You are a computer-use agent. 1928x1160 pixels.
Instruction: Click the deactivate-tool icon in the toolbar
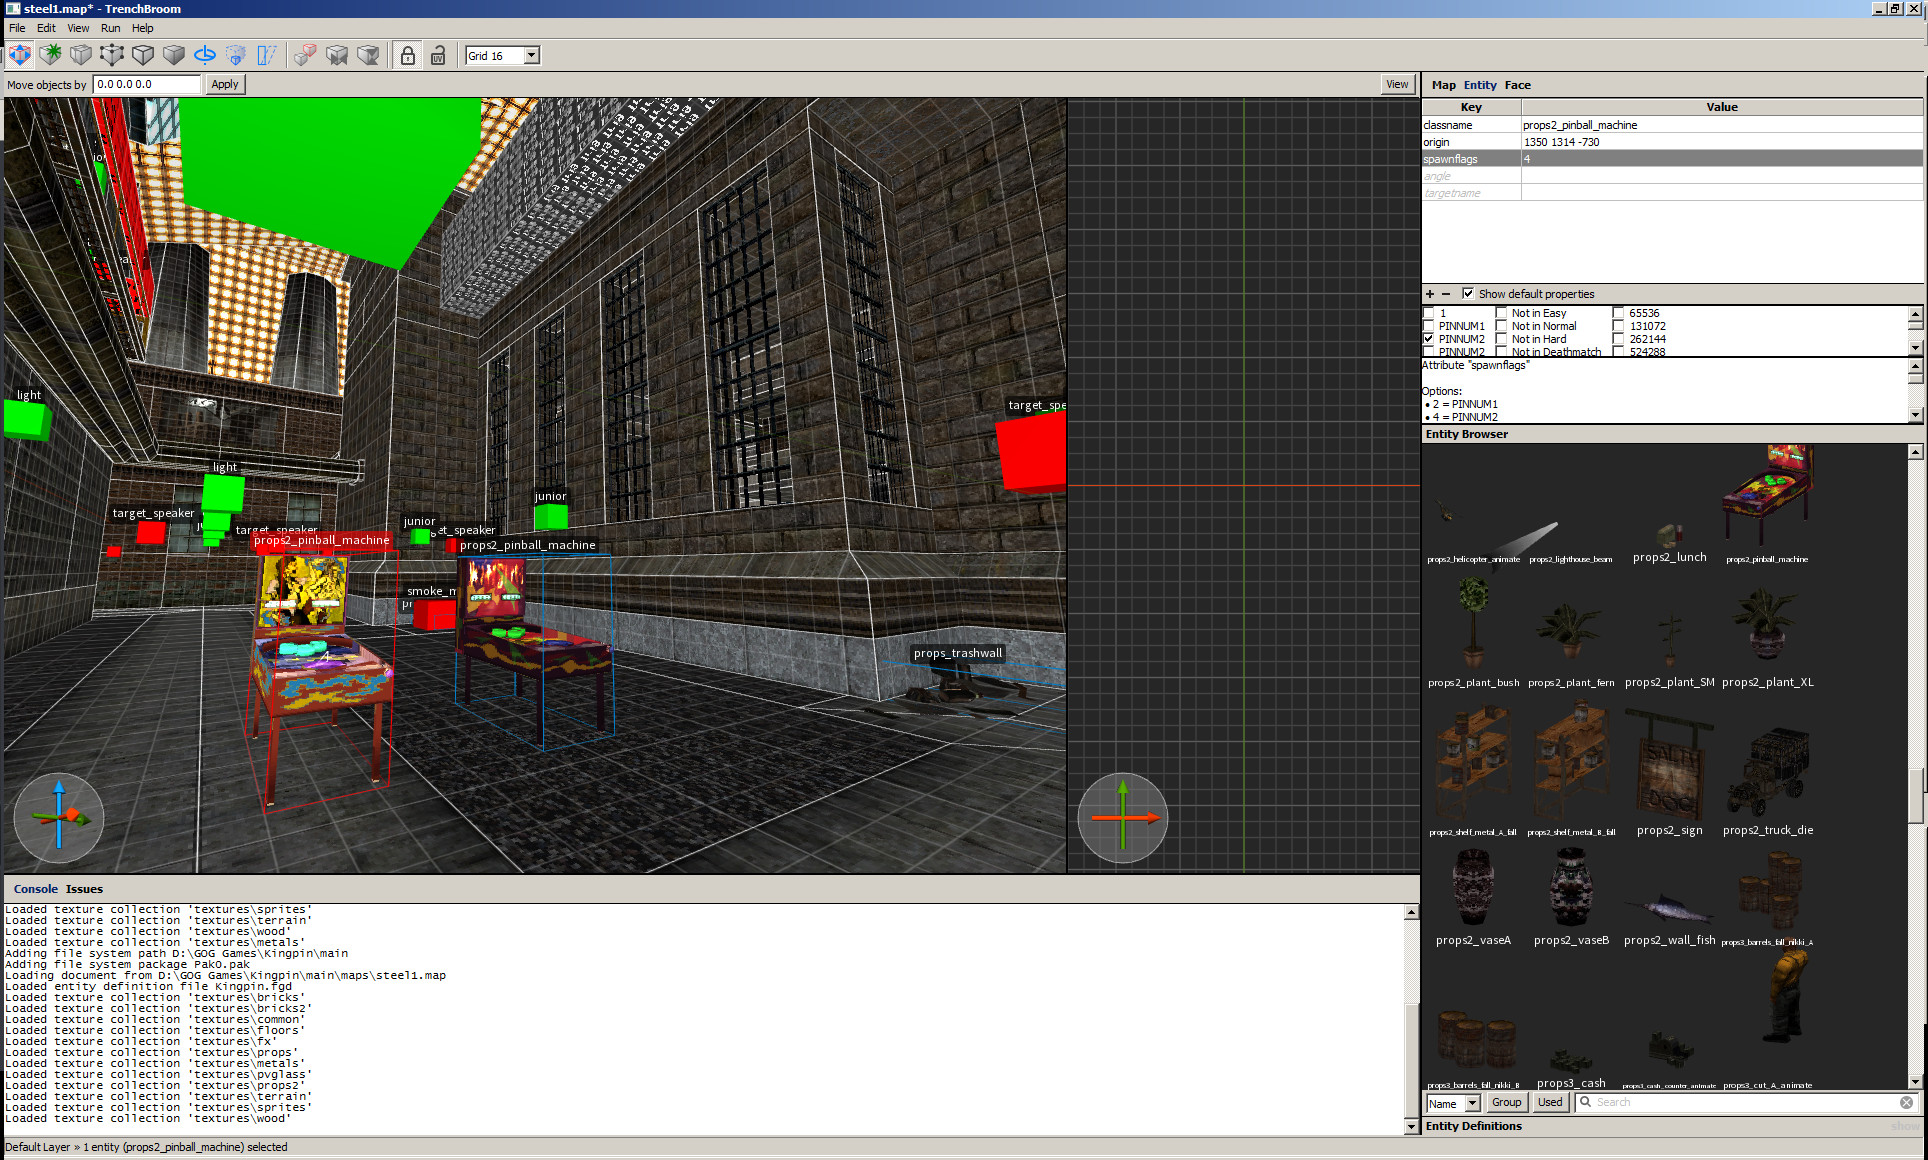point(20,55)
